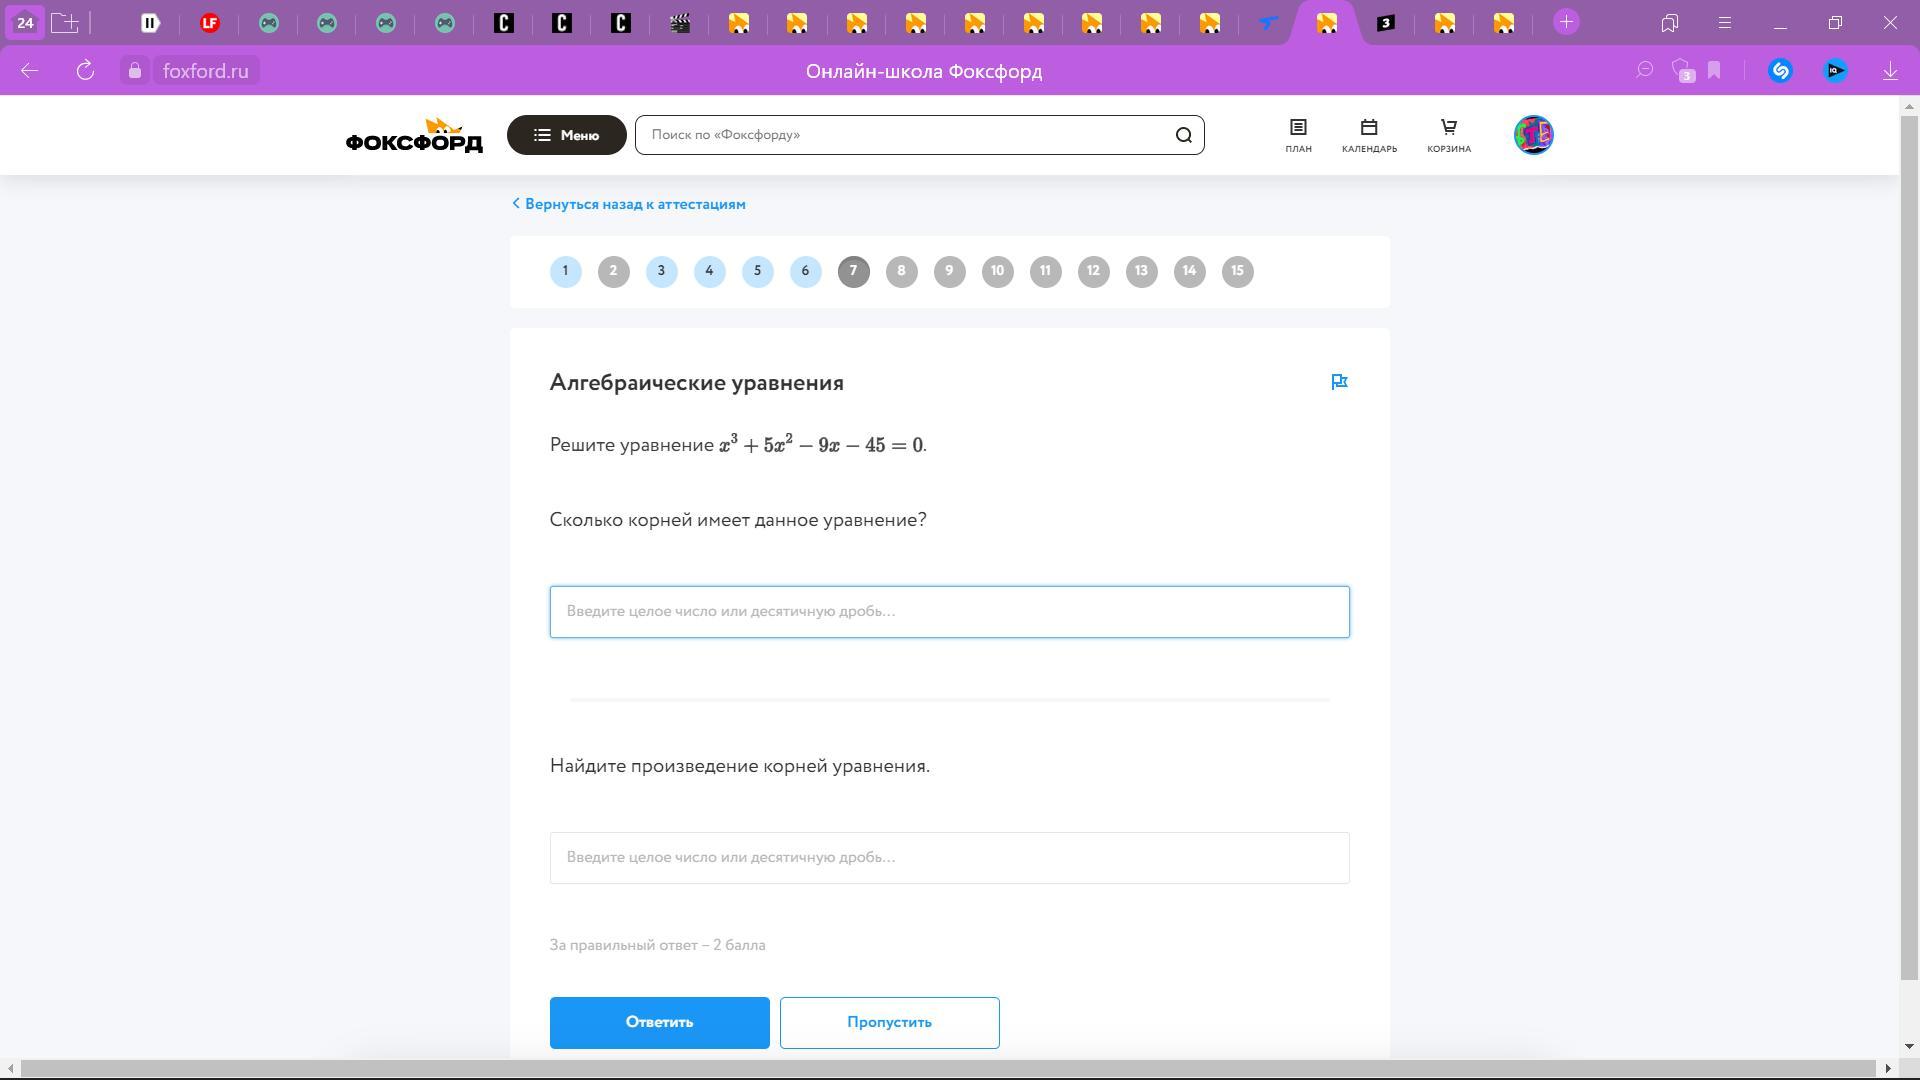
Task: Go to question 2
Action: click(x=613, y=271)
